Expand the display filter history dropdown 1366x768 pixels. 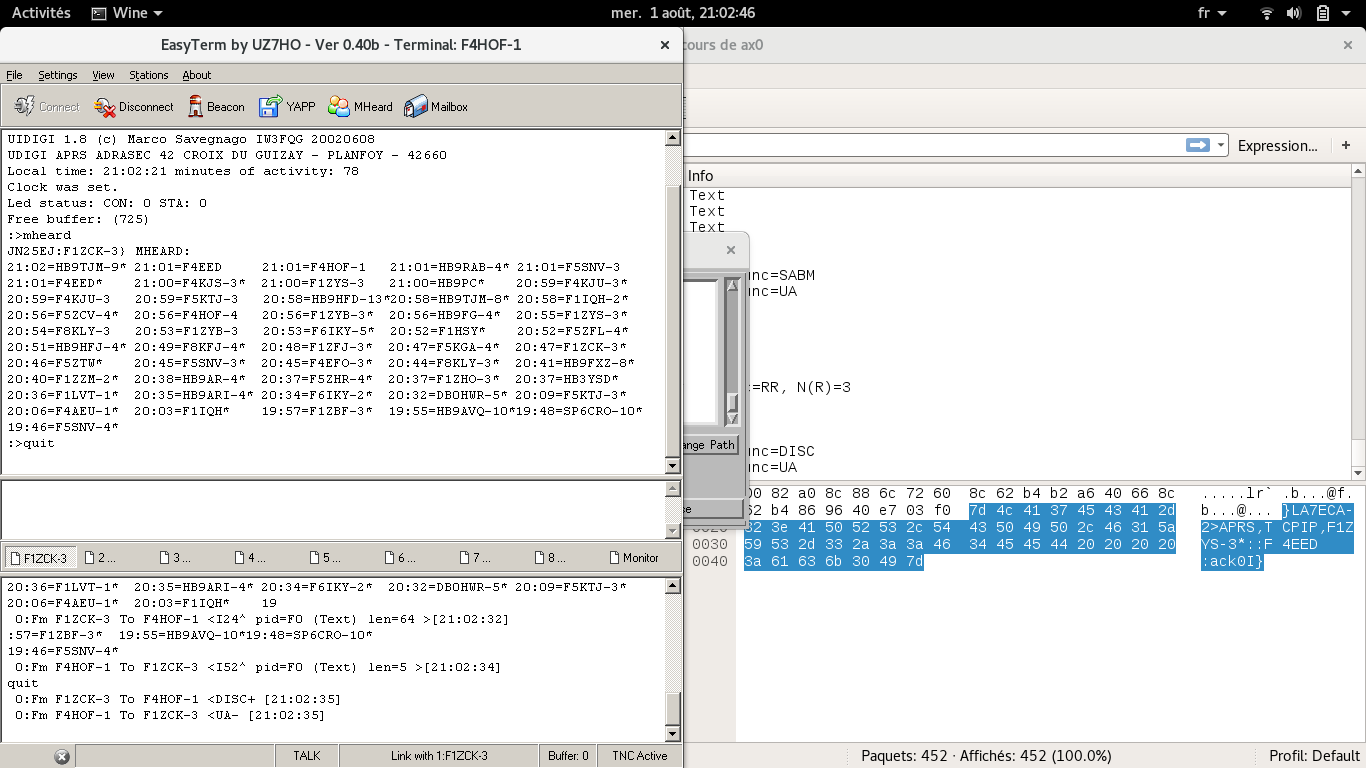1221,146
